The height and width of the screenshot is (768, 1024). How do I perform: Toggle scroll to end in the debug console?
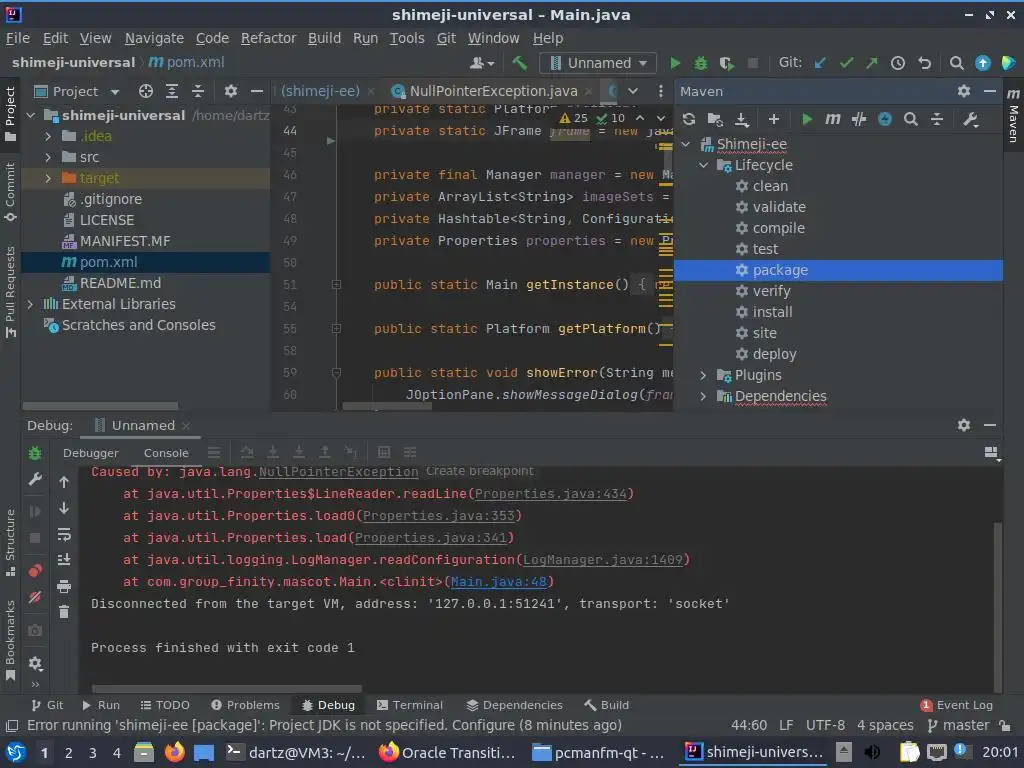click(63, 560)
